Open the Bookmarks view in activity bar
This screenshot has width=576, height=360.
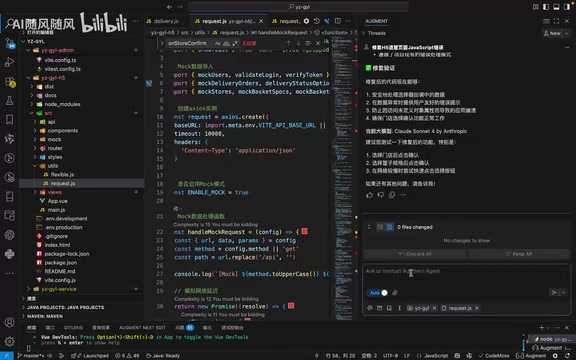pos(10,119)
